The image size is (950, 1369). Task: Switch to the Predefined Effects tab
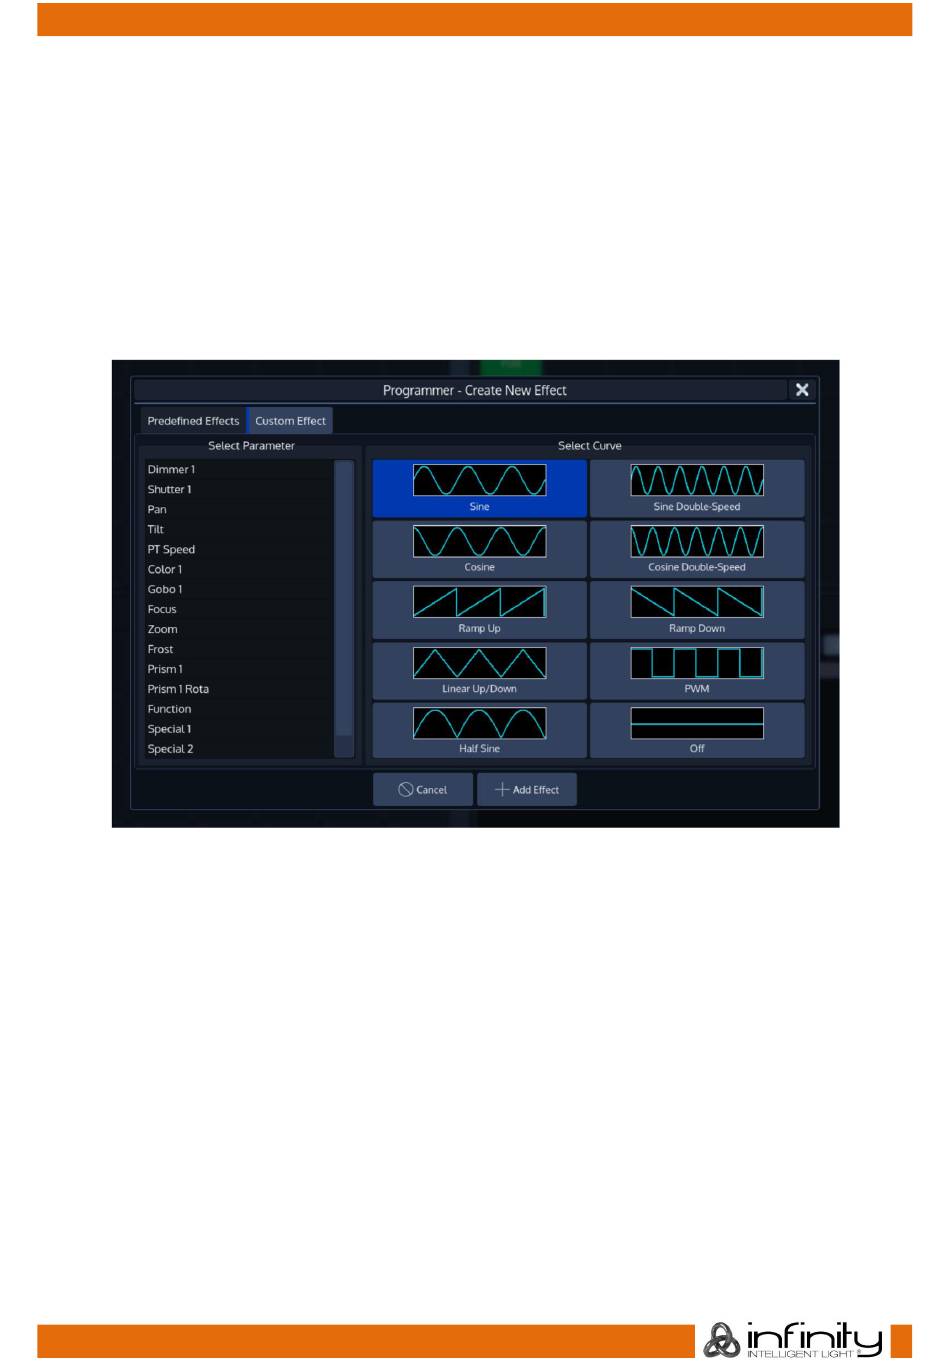coord(193,421)
